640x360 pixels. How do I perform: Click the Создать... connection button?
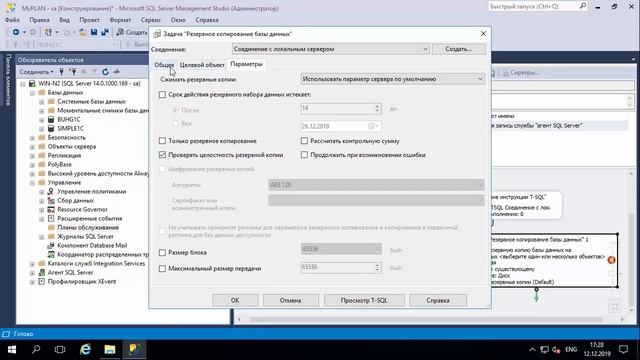point(459,49)
